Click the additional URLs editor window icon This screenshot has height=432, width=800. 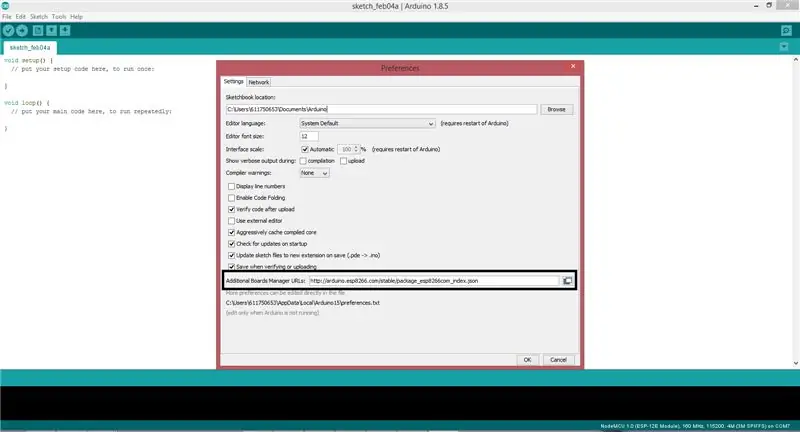(x=567, y=281)
